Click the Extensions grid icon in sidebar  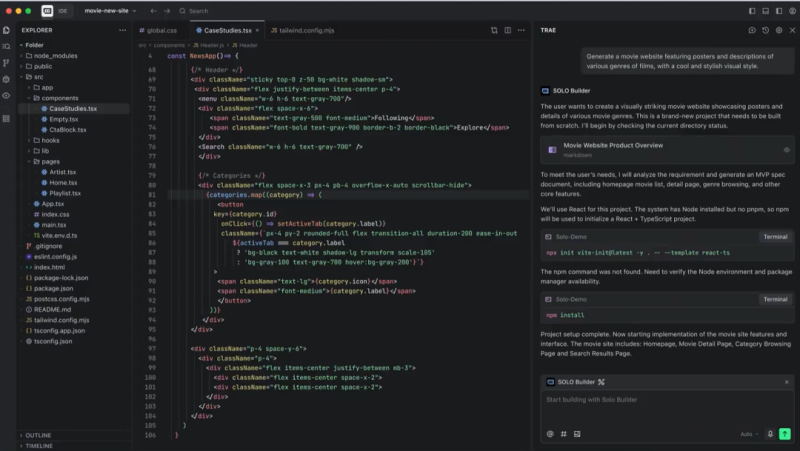click(x=7, y=117)
